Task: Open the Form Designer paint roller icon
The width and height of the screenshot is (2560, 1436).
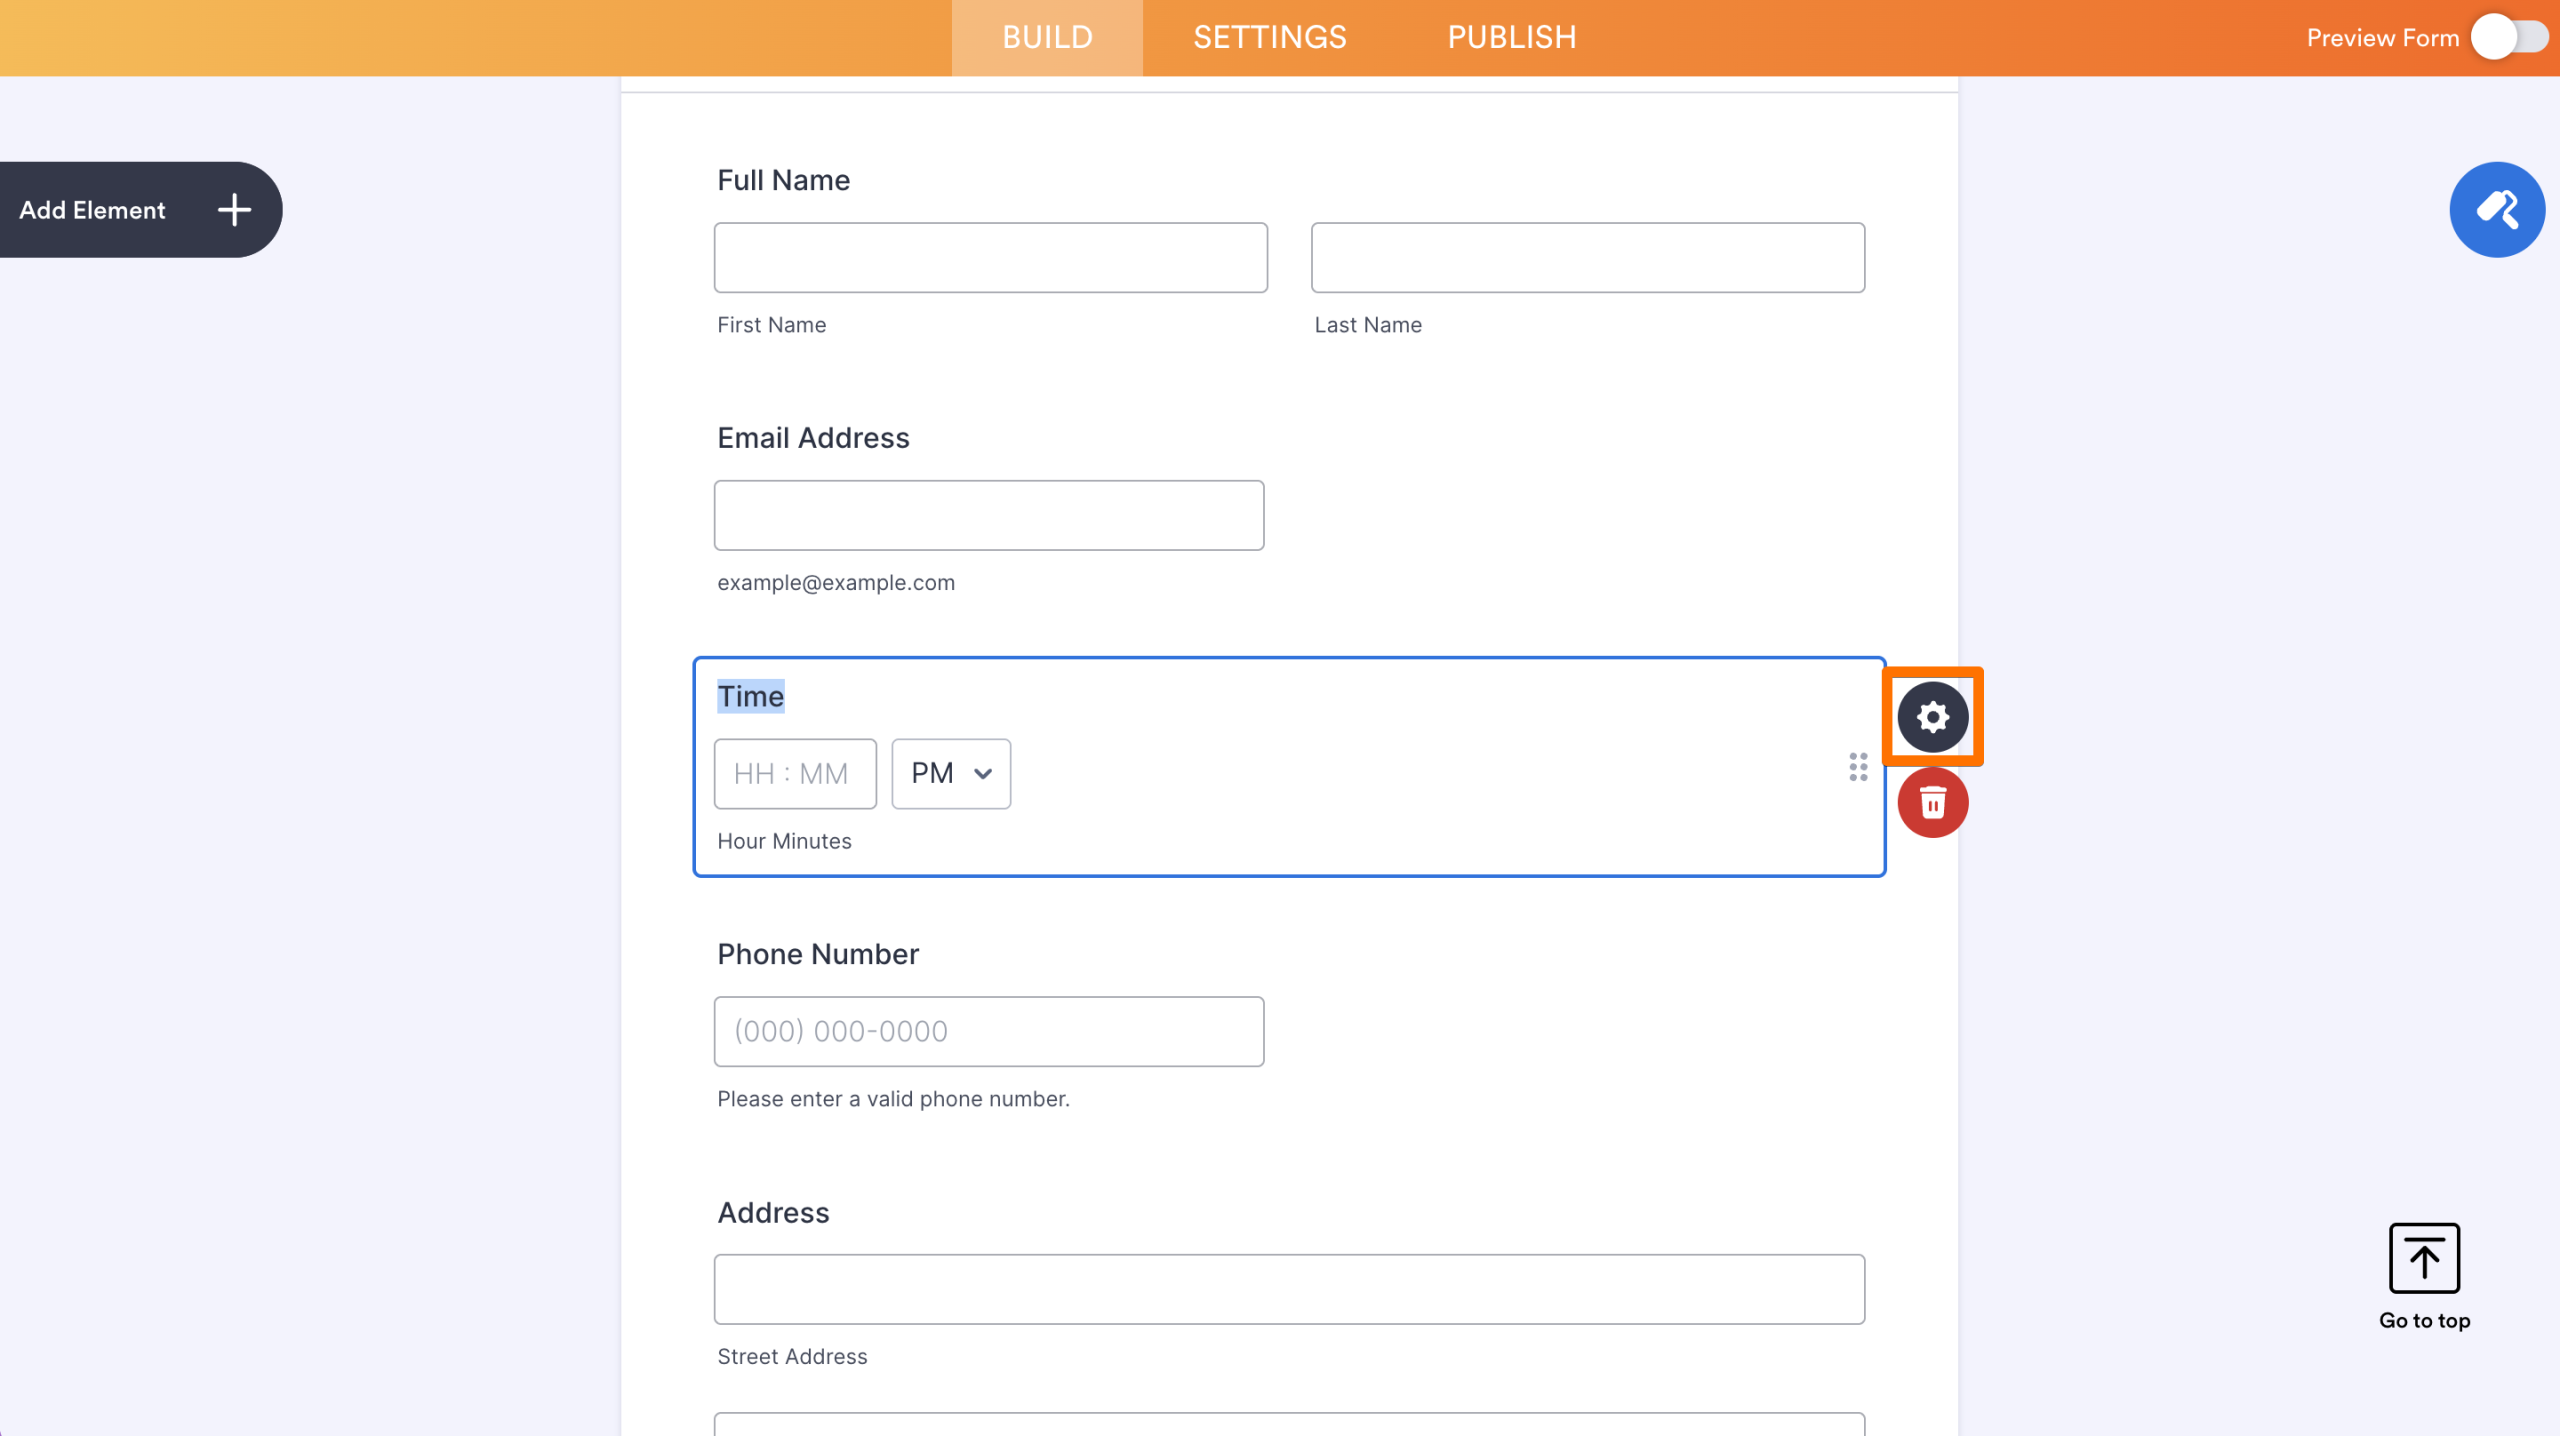Action: click(2496, 209)
